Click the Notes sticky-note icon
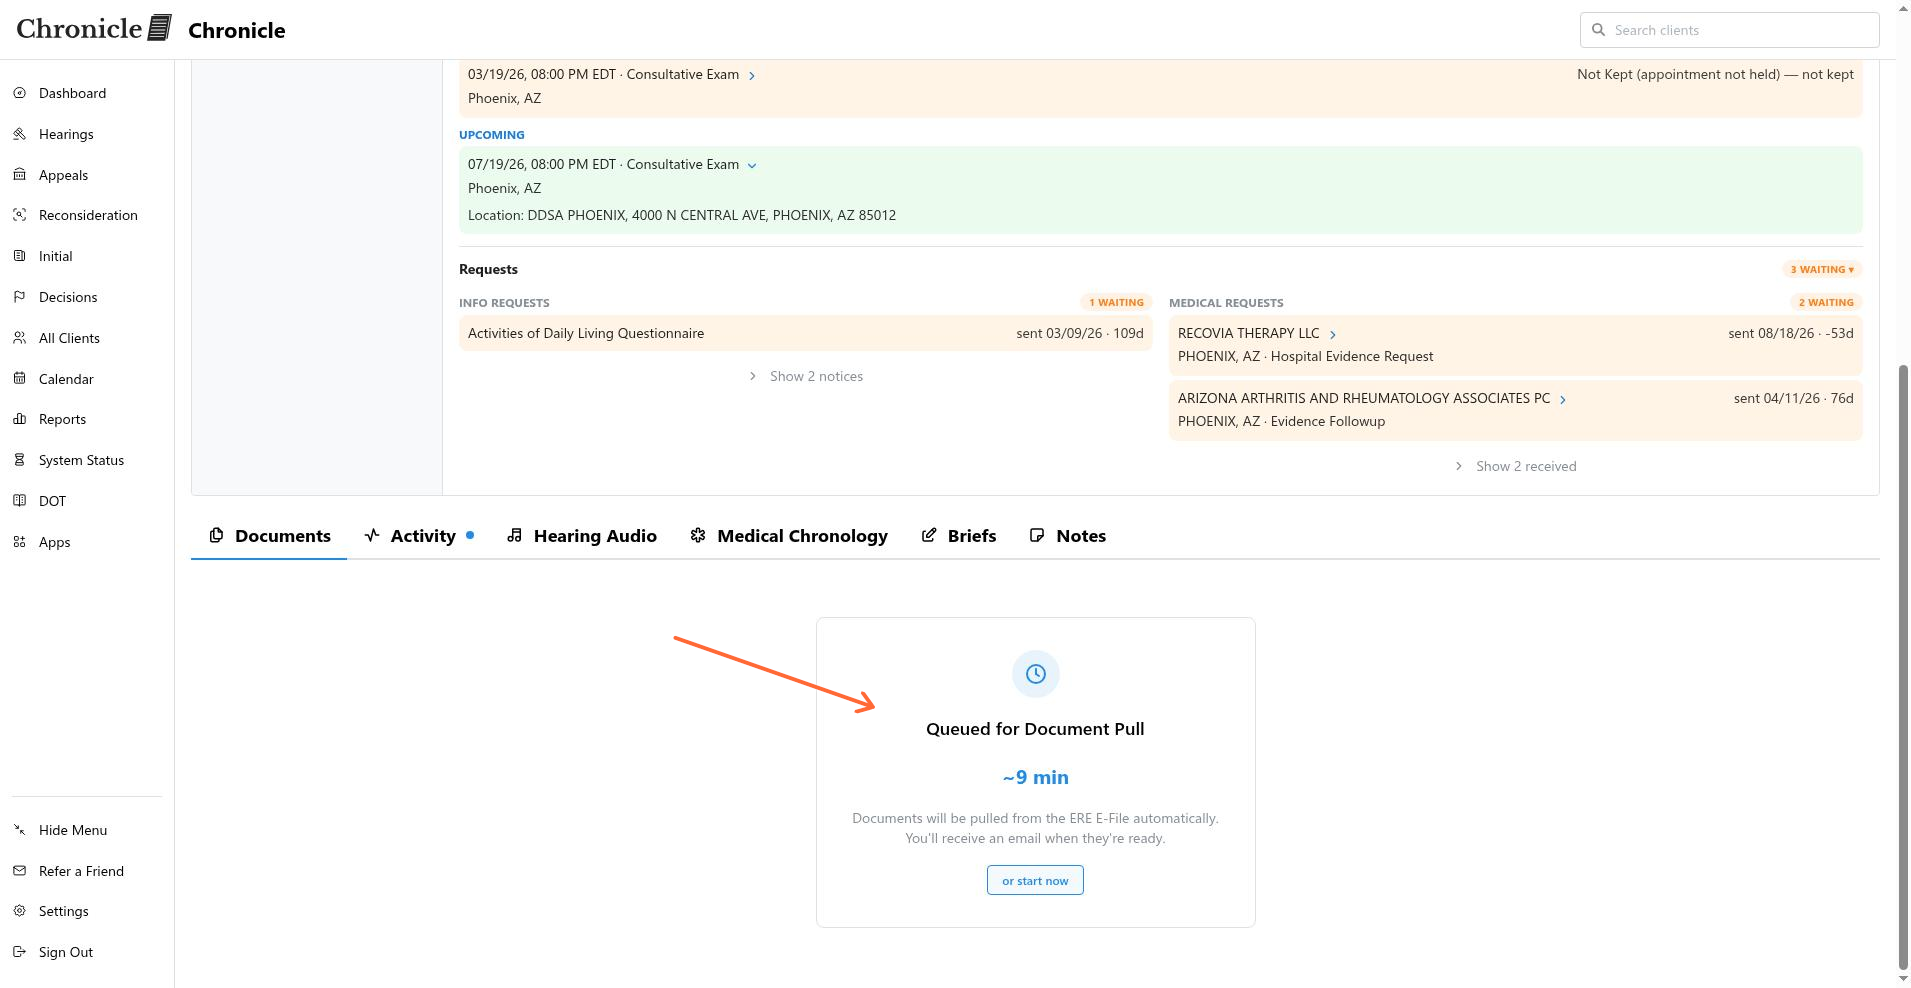Screen dimensions: 1911x988 tap(1037, 536)
